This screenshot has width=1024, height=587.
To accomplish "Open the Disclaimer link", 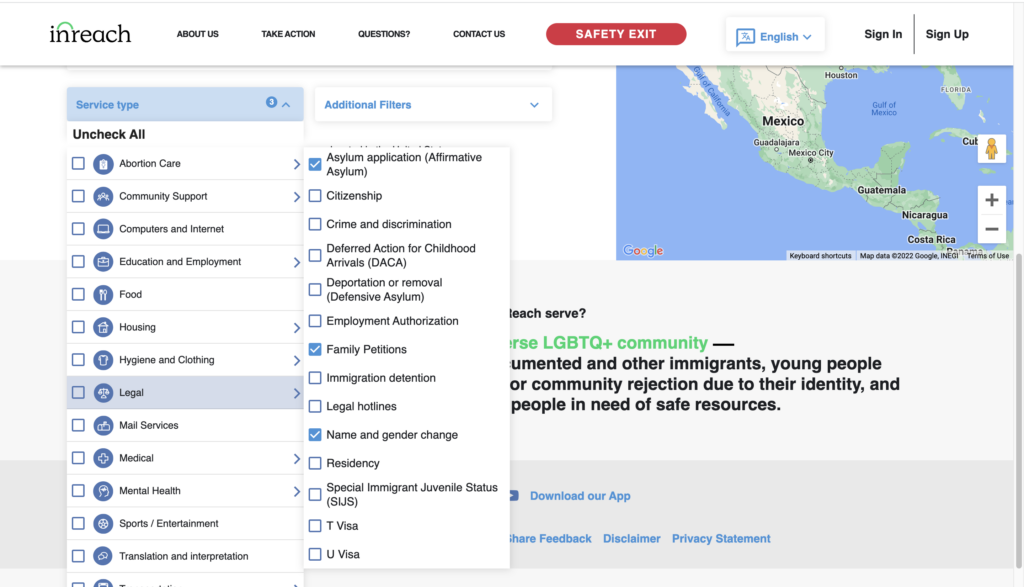I will coord(632,539).
